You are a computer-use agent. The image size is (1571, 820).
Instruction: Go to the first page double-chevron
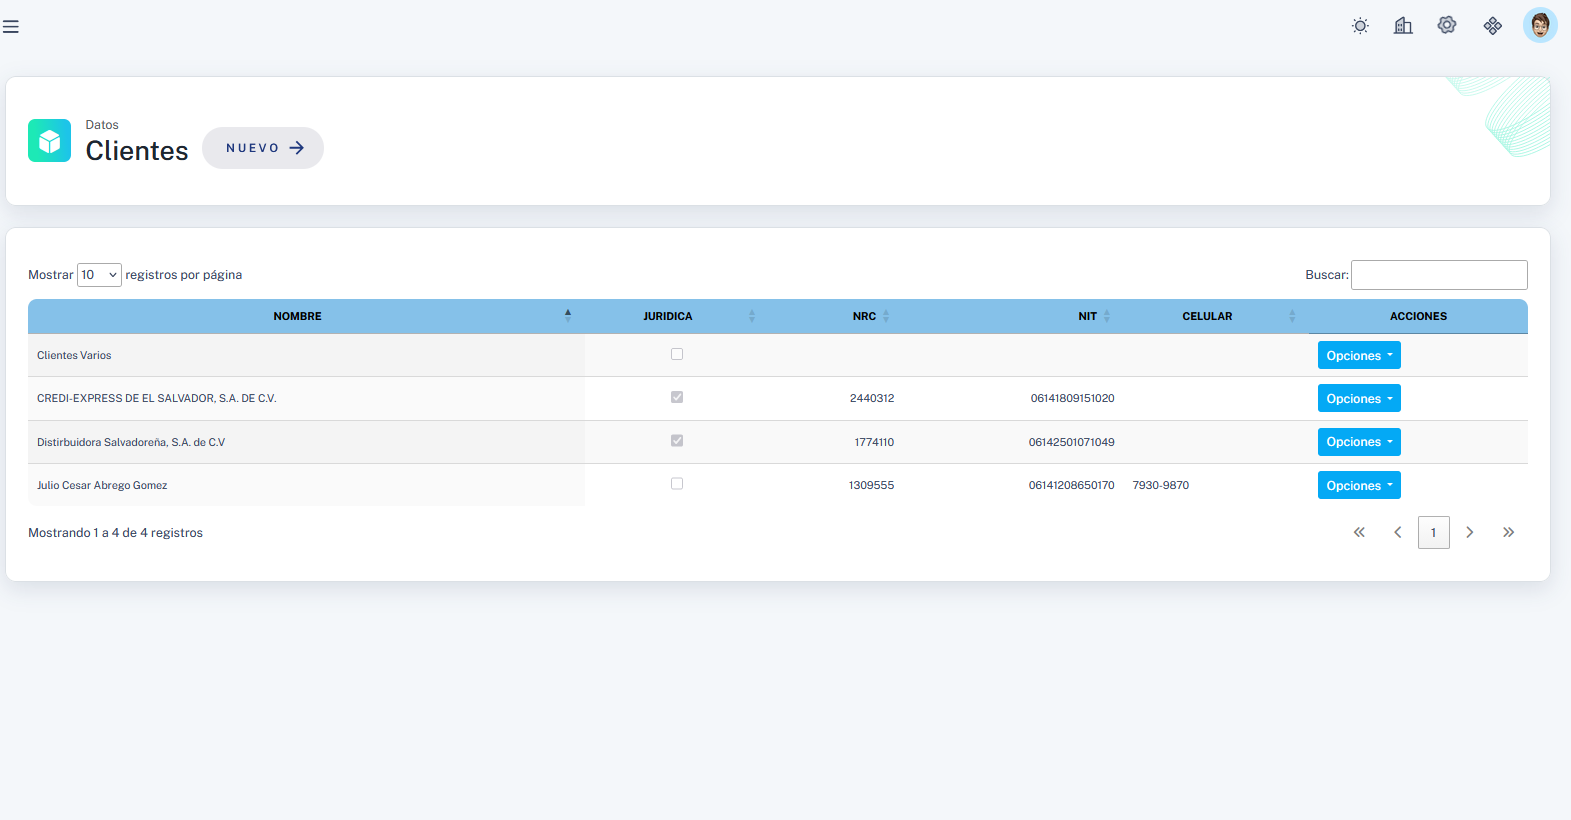(x=1359, y=533)
